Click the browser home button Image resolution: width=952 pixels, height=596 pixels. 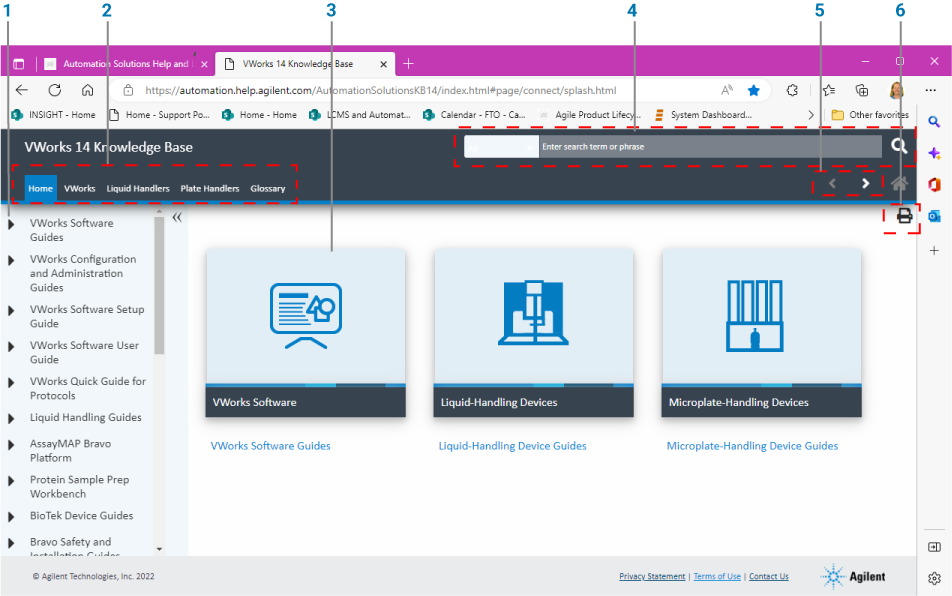coord(87,90)
